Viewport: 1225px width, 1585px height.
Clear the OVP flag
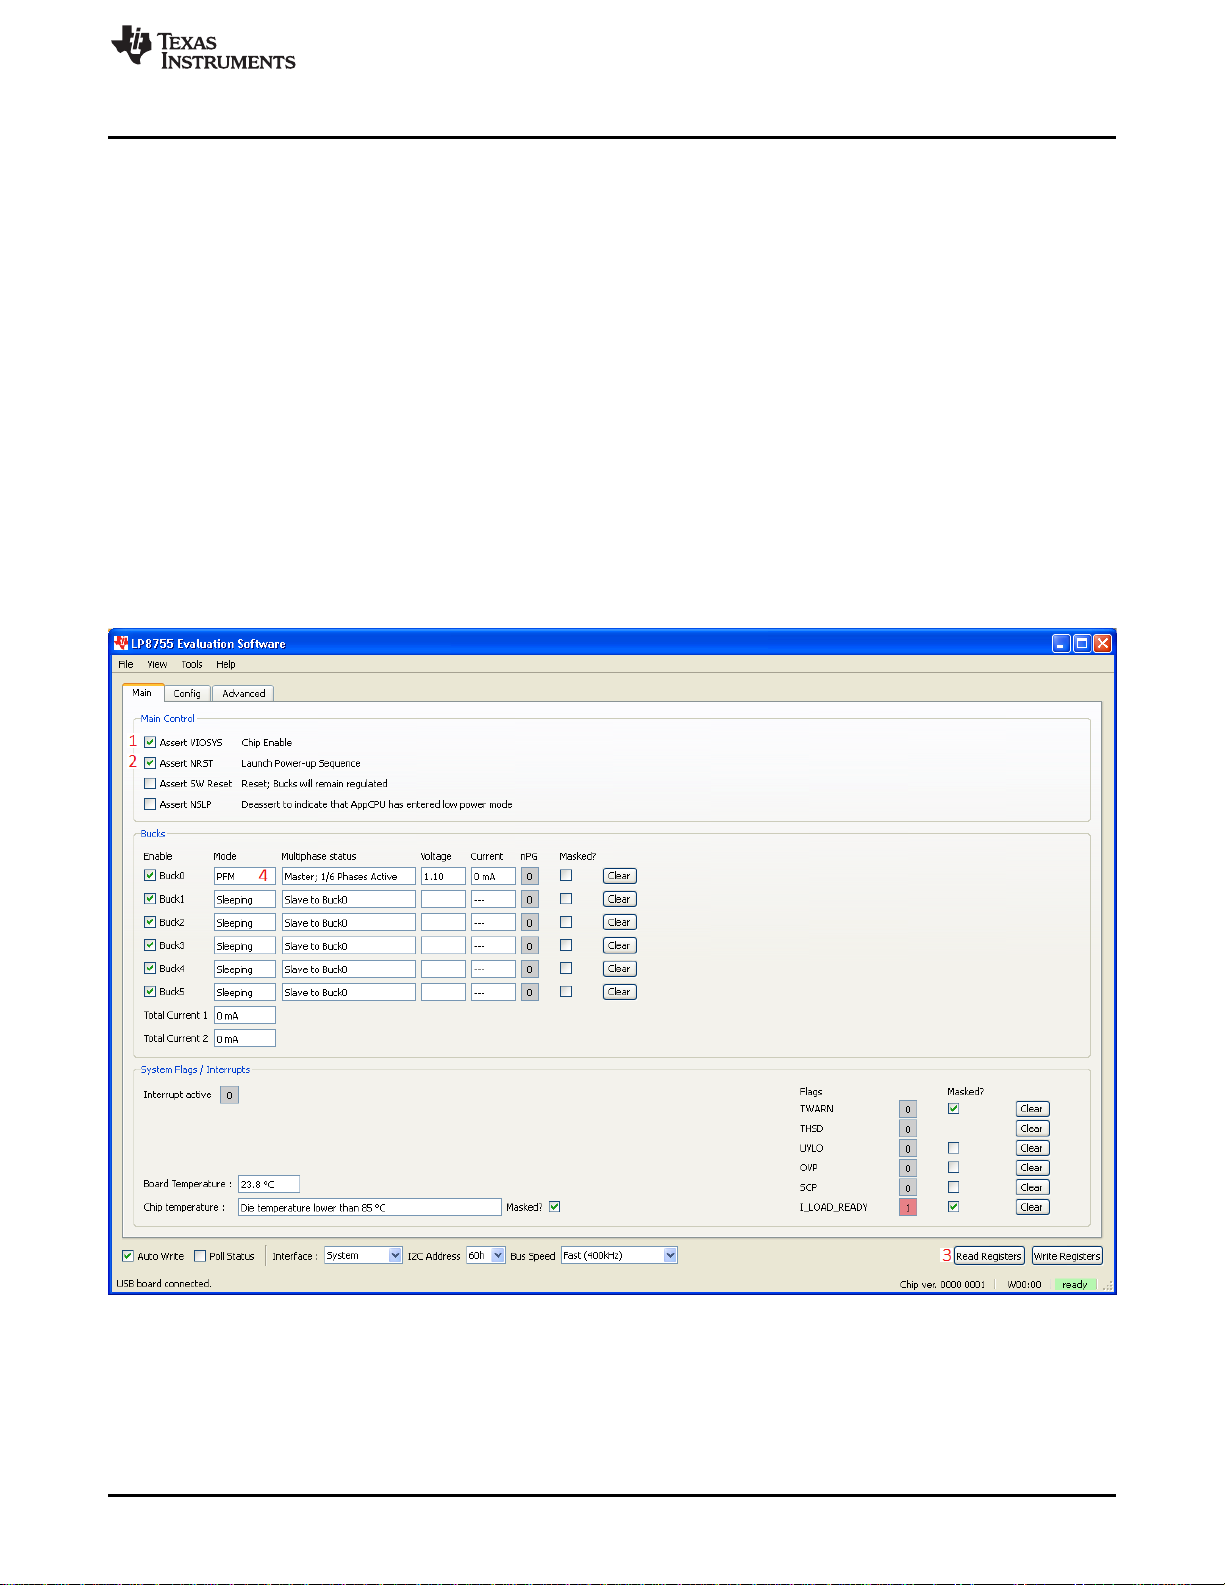coord(1032,1168)
